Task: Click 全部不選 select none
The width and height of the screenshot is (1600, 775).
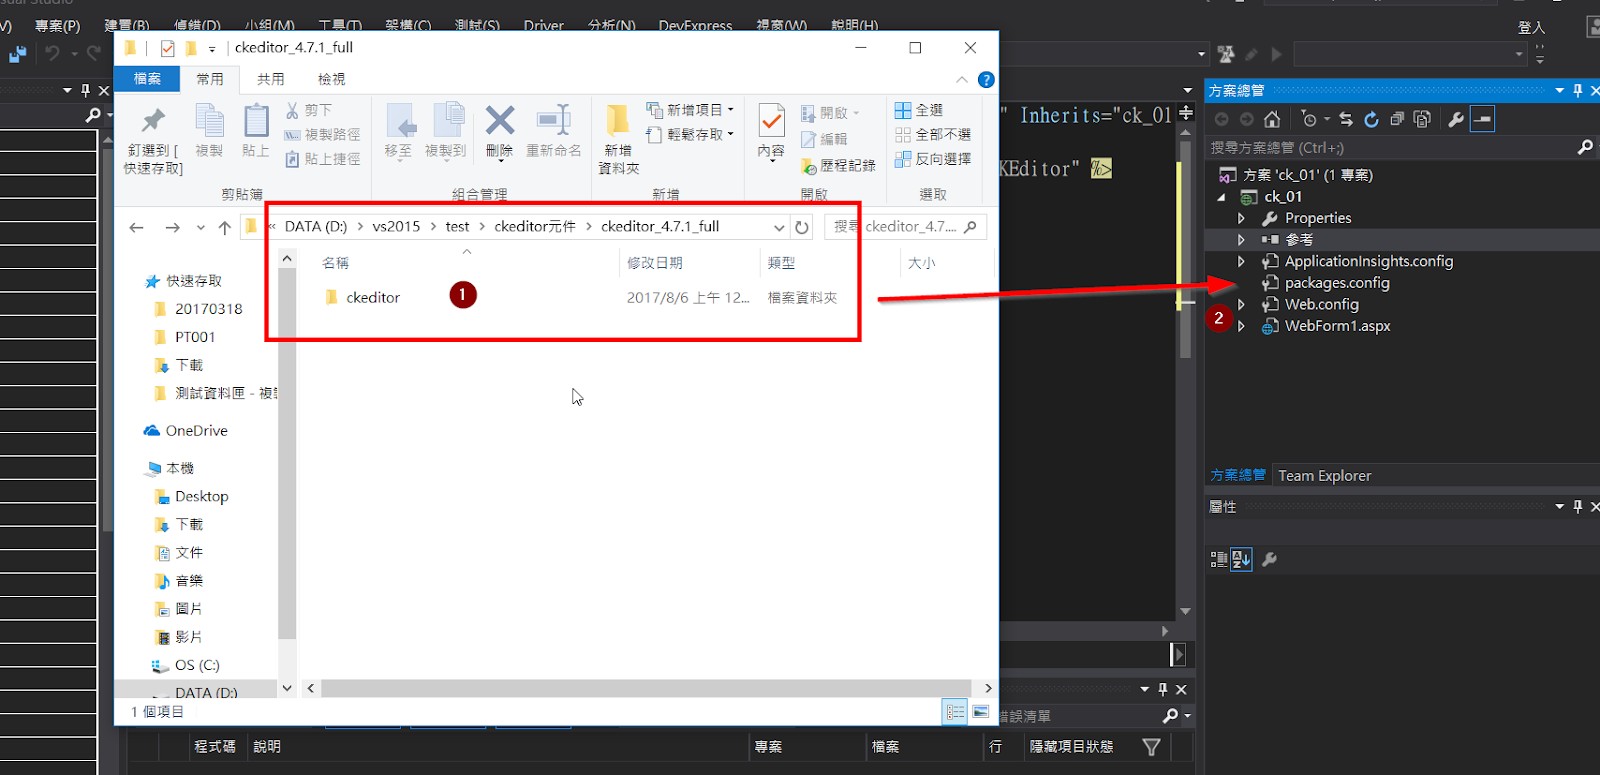Action: [933, 134]
